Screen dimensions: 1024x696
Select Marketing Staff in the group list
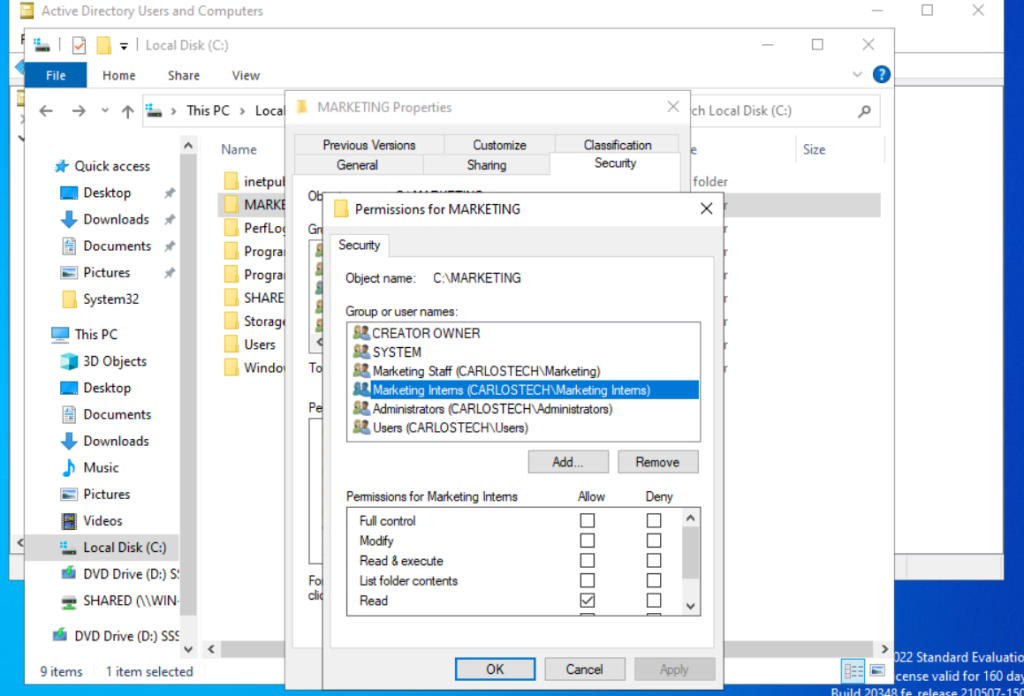click(486, 371)
